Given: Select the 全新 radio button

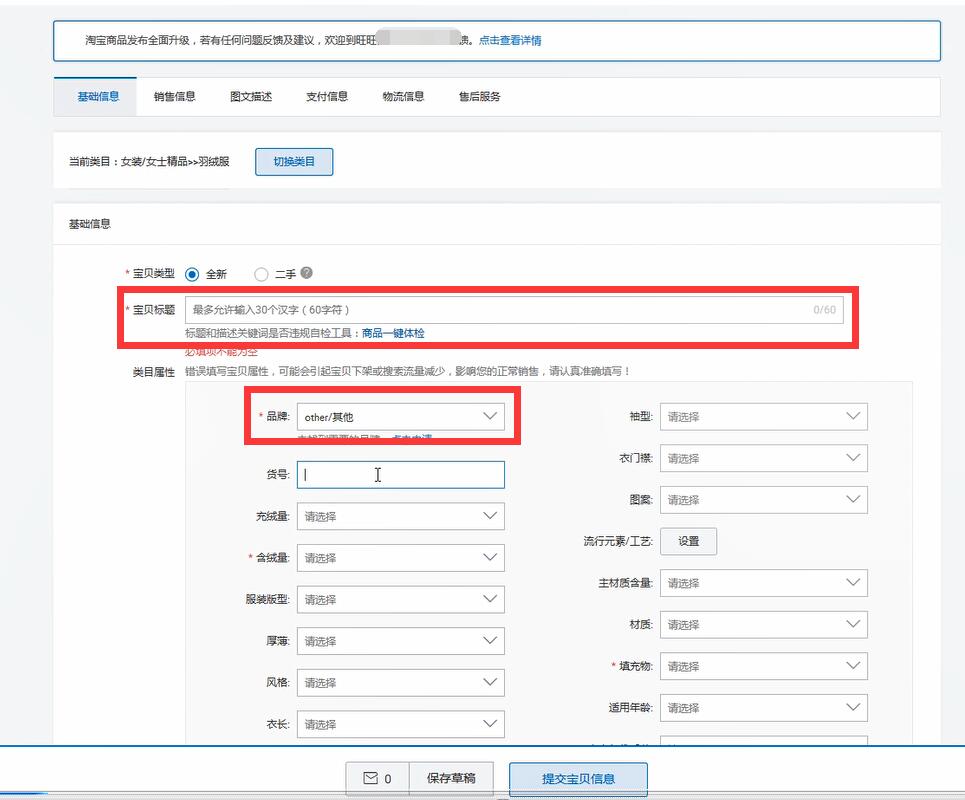Looking at the screenshot, I should tap(192, 274).
